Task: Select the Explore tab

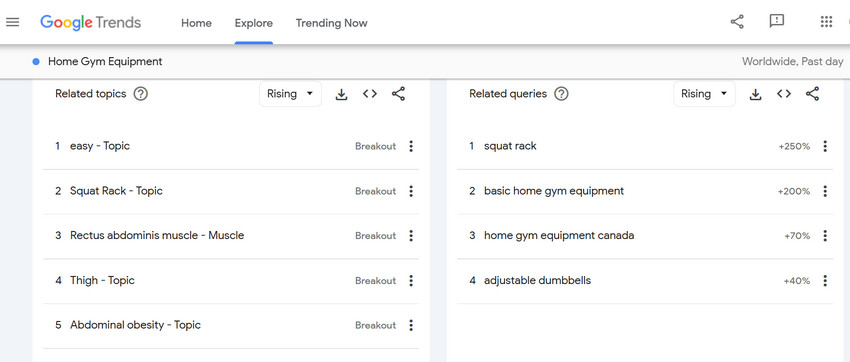Action: (x=254, y=23)
